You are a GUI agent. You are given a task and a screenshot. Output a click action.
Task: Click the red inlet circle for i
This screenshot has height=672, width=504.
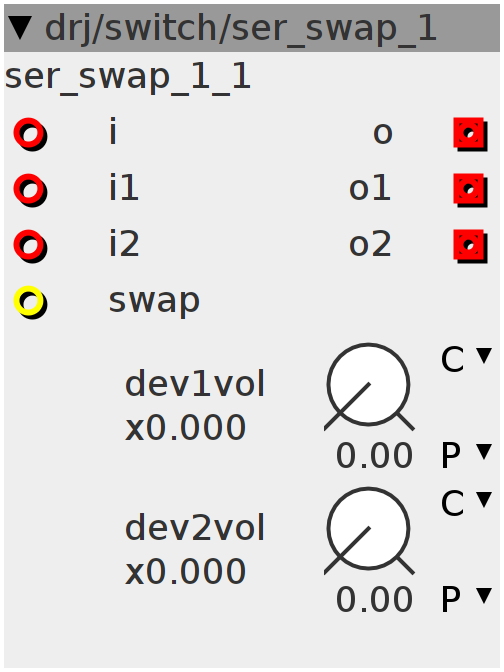30,134
